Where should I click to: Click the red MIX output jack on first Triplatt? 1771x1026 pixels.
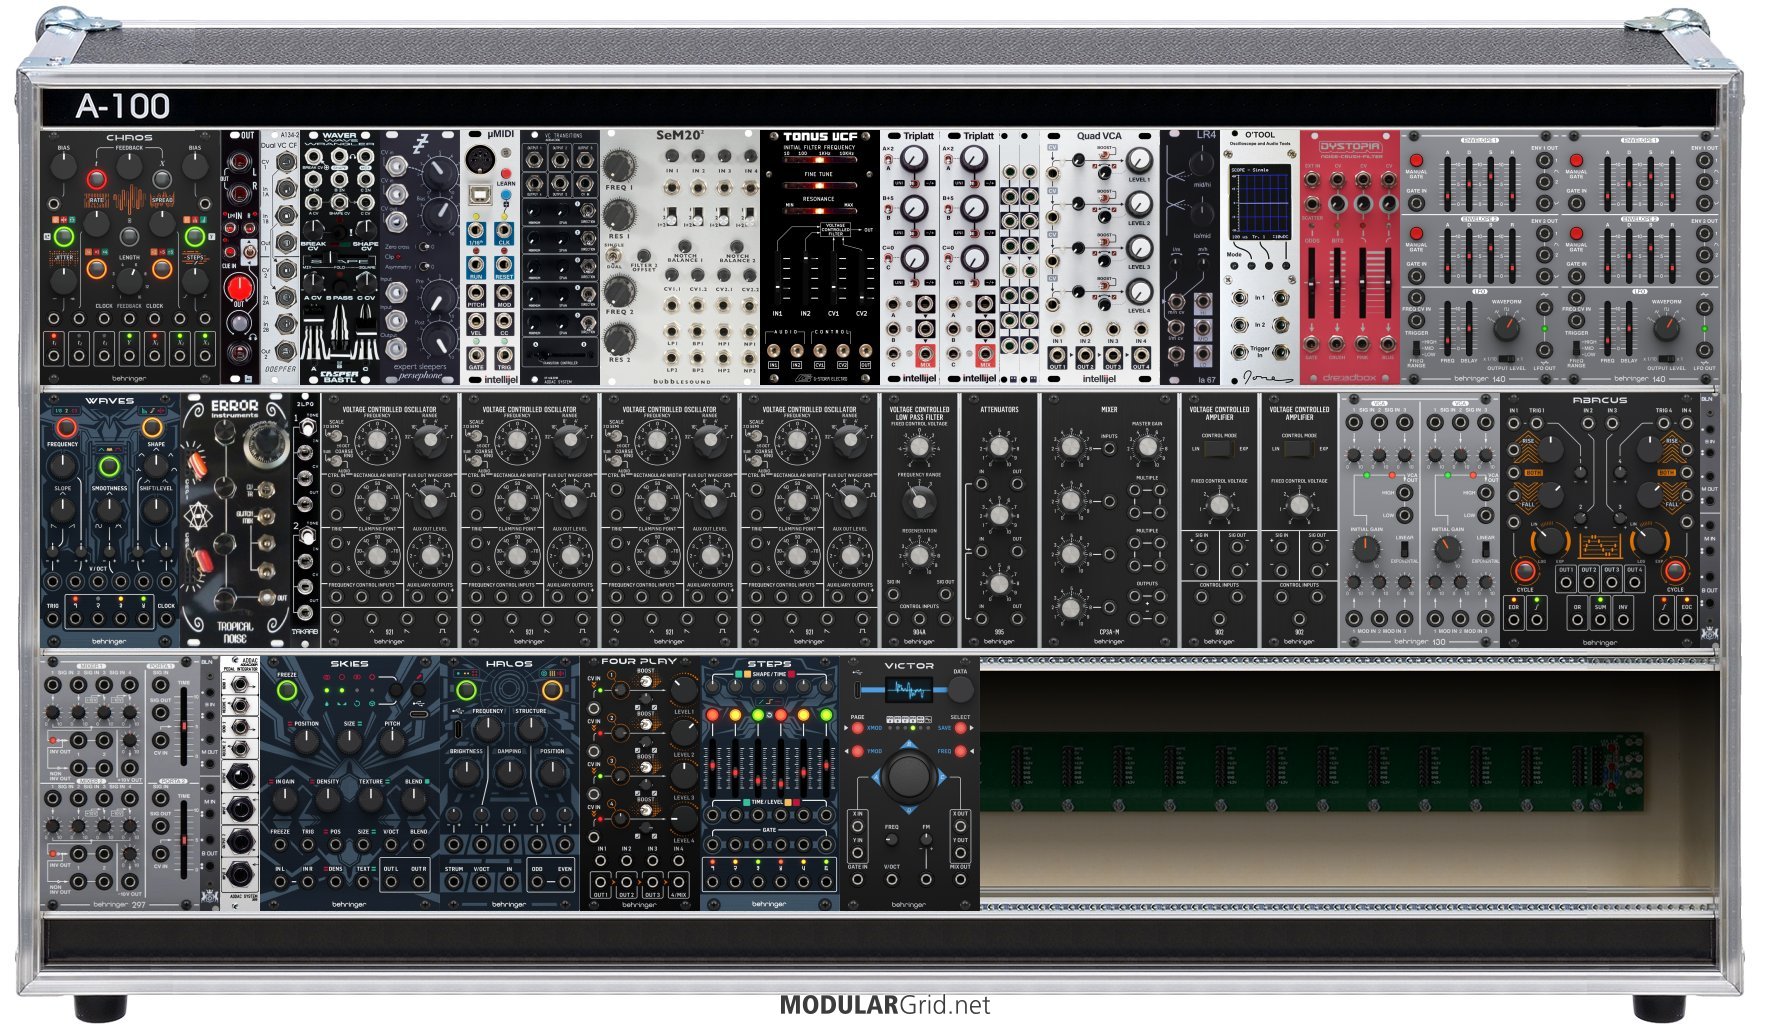click(x=925, y=356)
